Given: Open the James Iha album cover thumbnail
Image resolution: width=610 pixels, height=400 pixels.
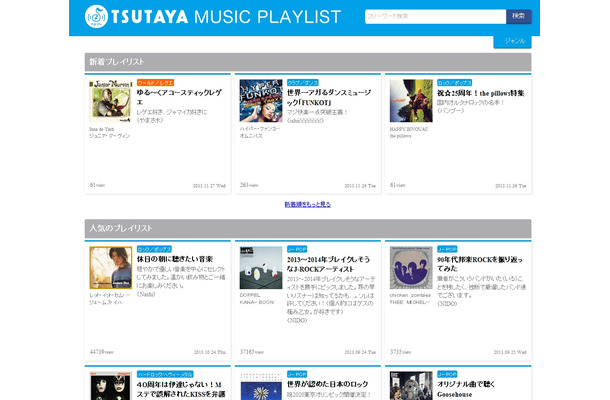Looking at the screenshot, I should pyautogui.click(x=110, y=268).
